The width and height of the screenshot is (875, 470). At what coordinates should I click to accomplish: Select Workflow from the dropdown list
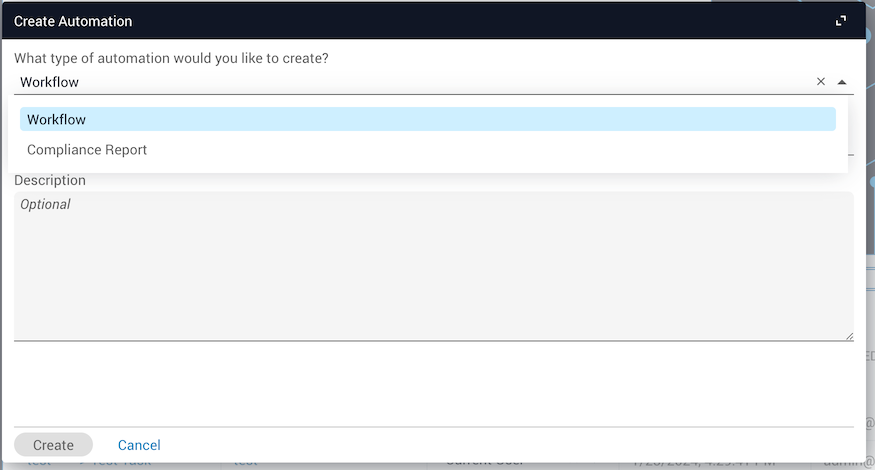coord(427,119)
